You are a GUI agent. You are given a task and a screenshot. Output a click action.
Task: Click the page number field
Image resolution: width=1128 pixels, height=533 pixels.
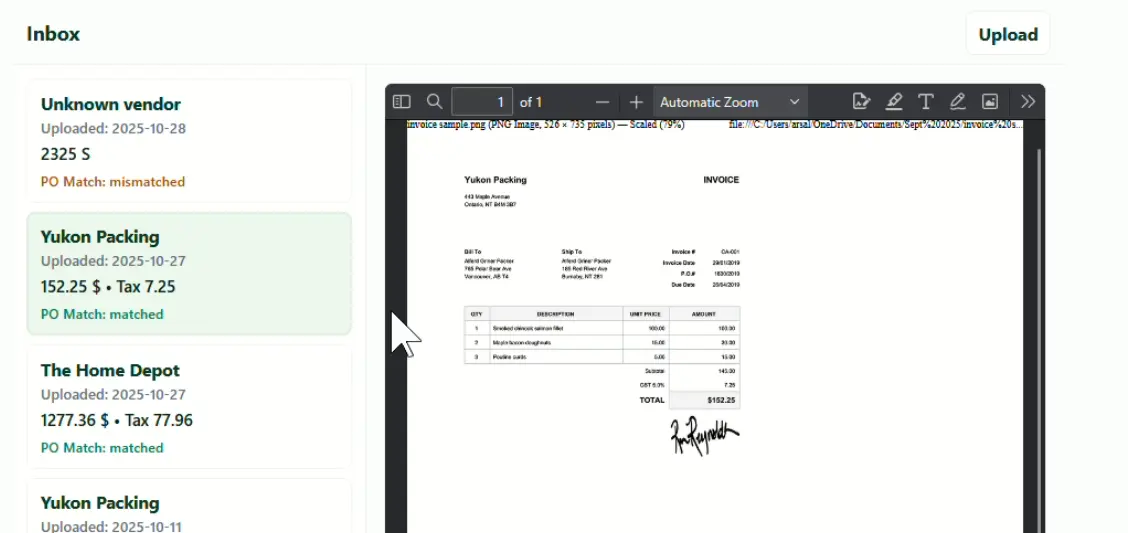tap(482, 102)
